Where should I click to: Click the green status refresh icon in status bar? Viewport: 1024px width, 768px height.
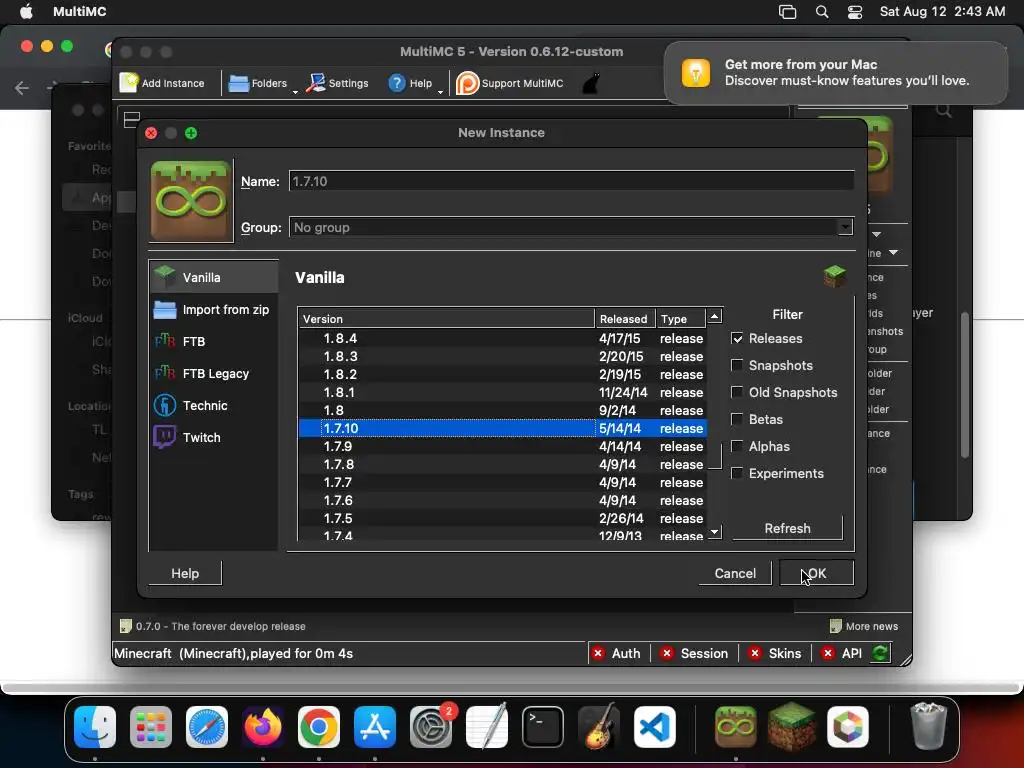[x=880, y=653]
